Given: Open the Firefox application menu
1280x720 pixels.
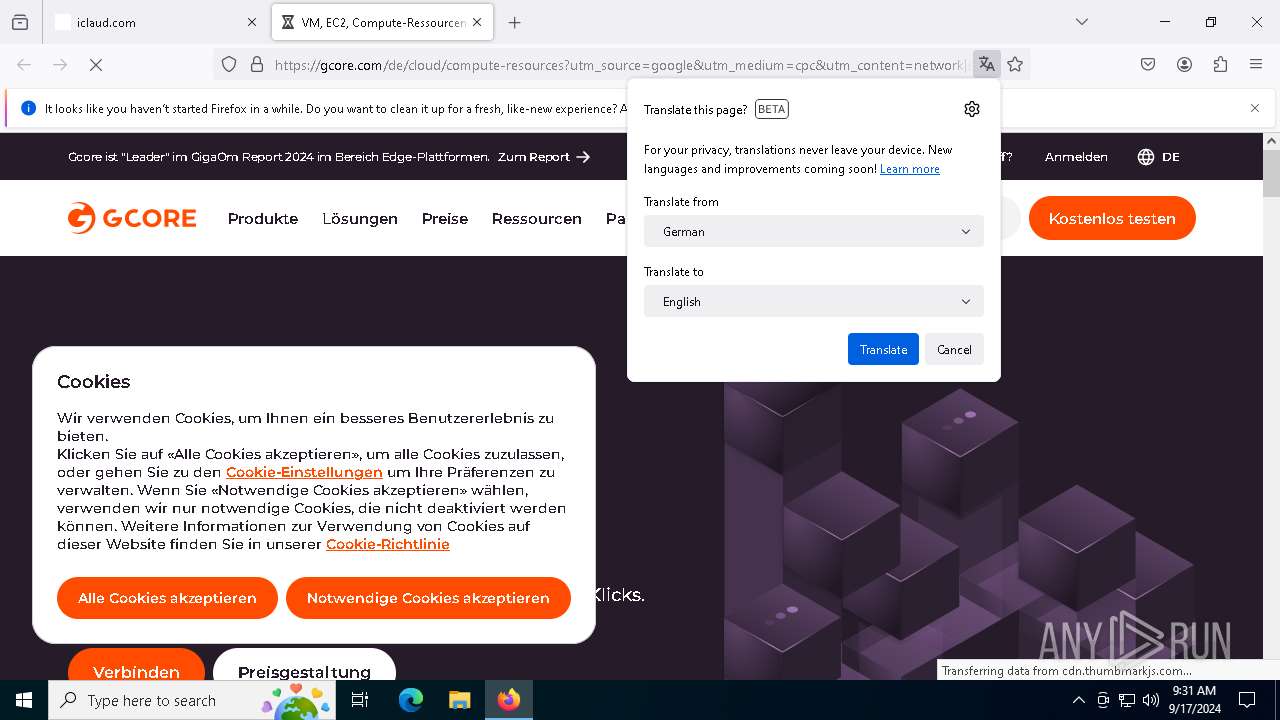Looking at the screenshot, I should 1256,64.
